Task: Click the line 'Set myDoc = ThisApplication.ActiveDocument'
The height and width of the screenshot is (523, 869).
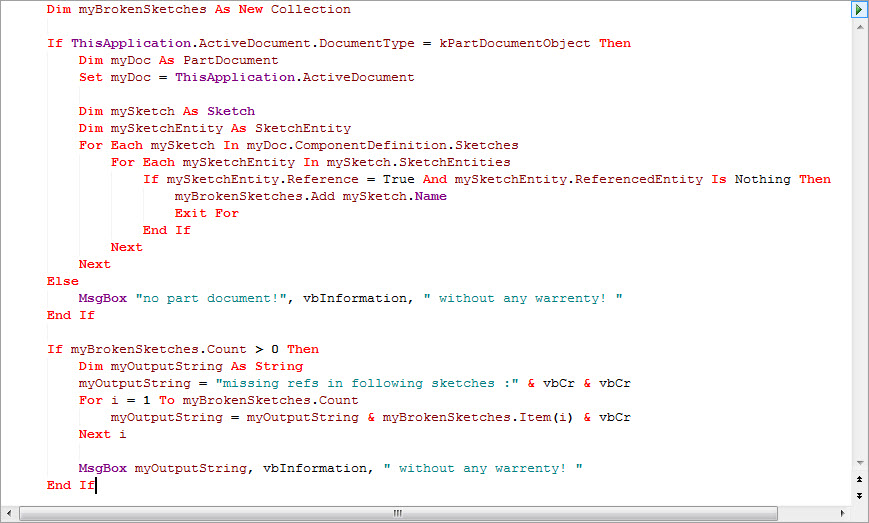Action: pos(247,78)
